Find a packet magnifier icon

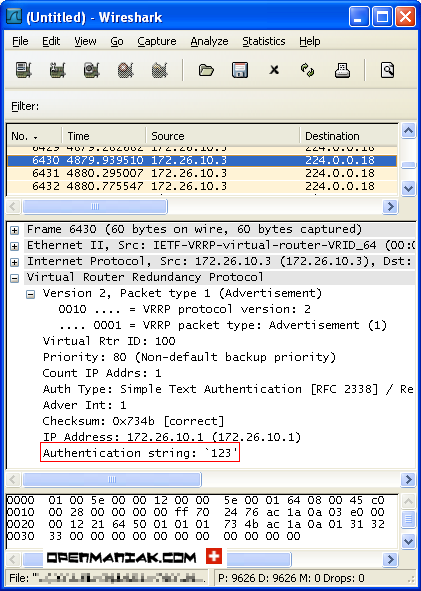click(387, 70)
